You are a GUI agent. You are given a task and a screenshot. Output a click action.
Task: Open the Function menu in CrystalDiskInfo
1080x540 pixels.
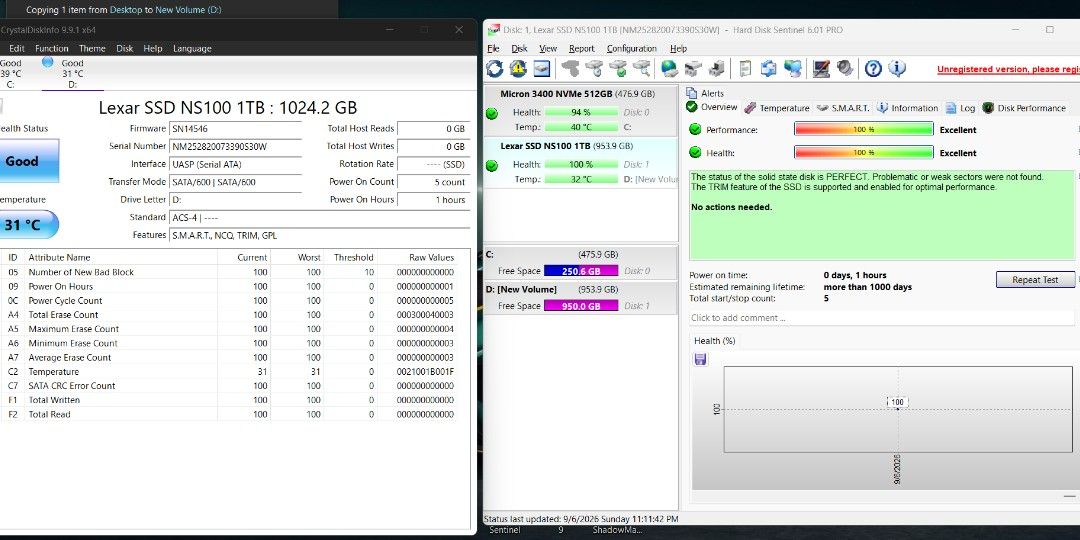click(52, 49)
